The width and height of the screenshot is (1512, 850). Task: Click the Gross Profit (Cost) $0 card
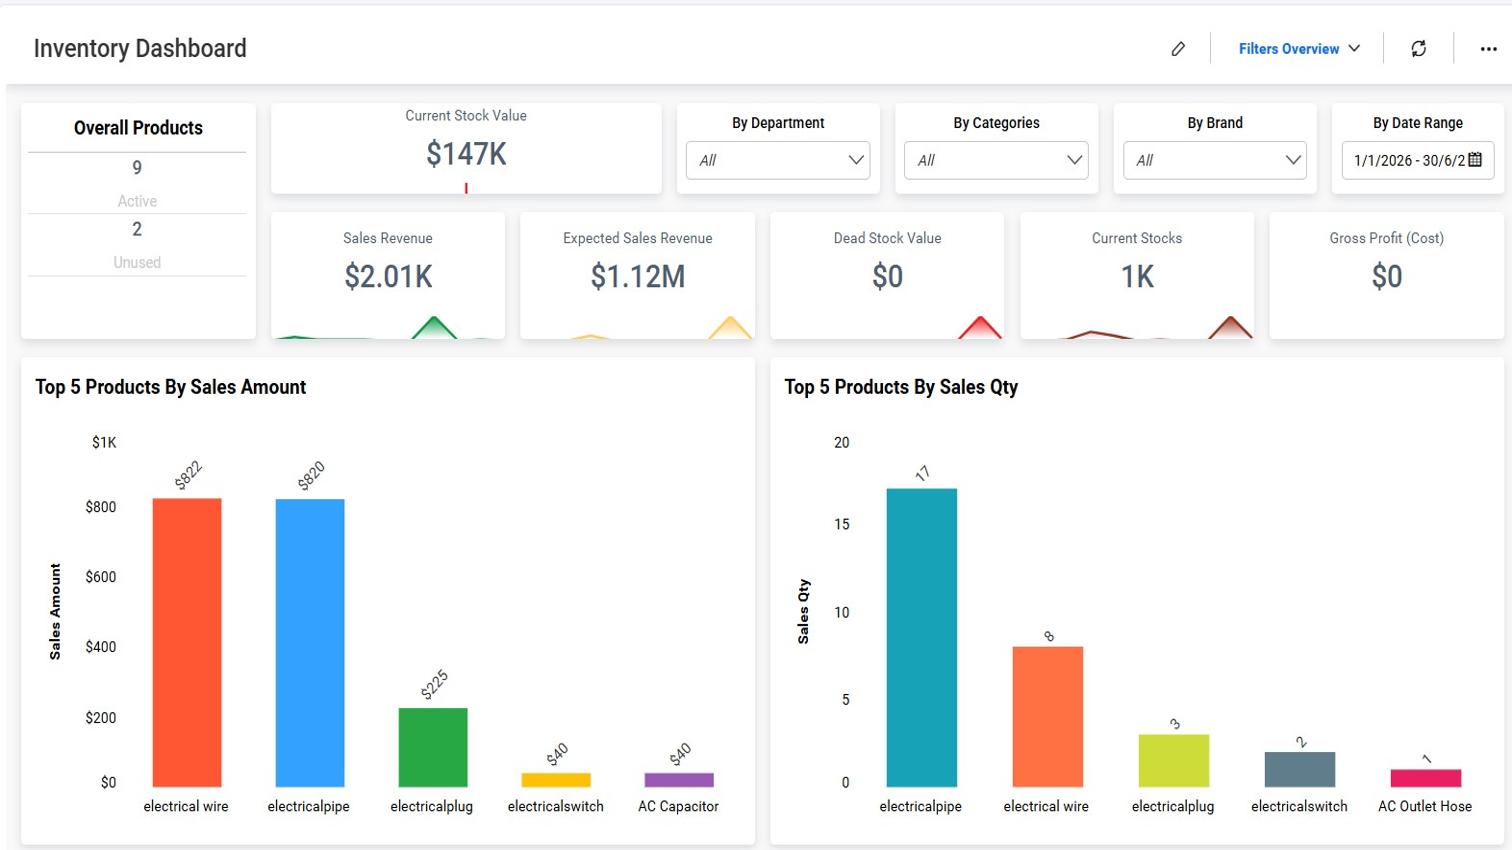click(x=1386, y=275)
